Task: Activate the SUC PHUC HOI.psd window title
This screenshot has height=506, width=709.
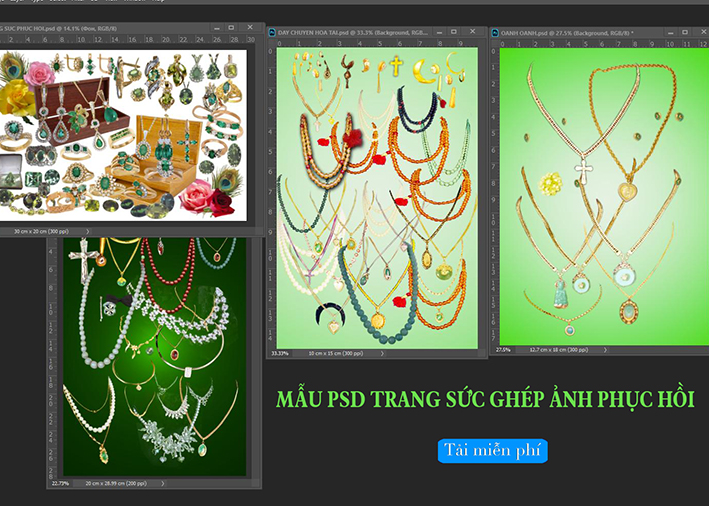Action: 132,28
